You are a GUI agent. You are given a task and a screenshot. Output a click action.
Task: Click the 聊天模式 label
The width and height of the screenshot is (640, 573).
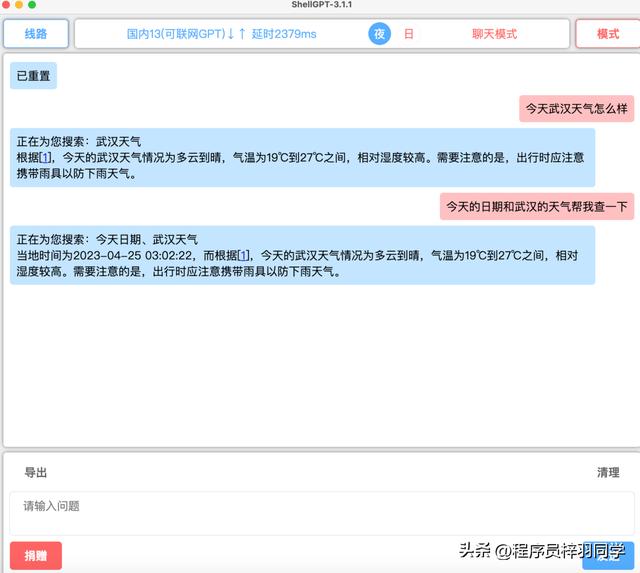pyautogui.click(x=494, y=34)
